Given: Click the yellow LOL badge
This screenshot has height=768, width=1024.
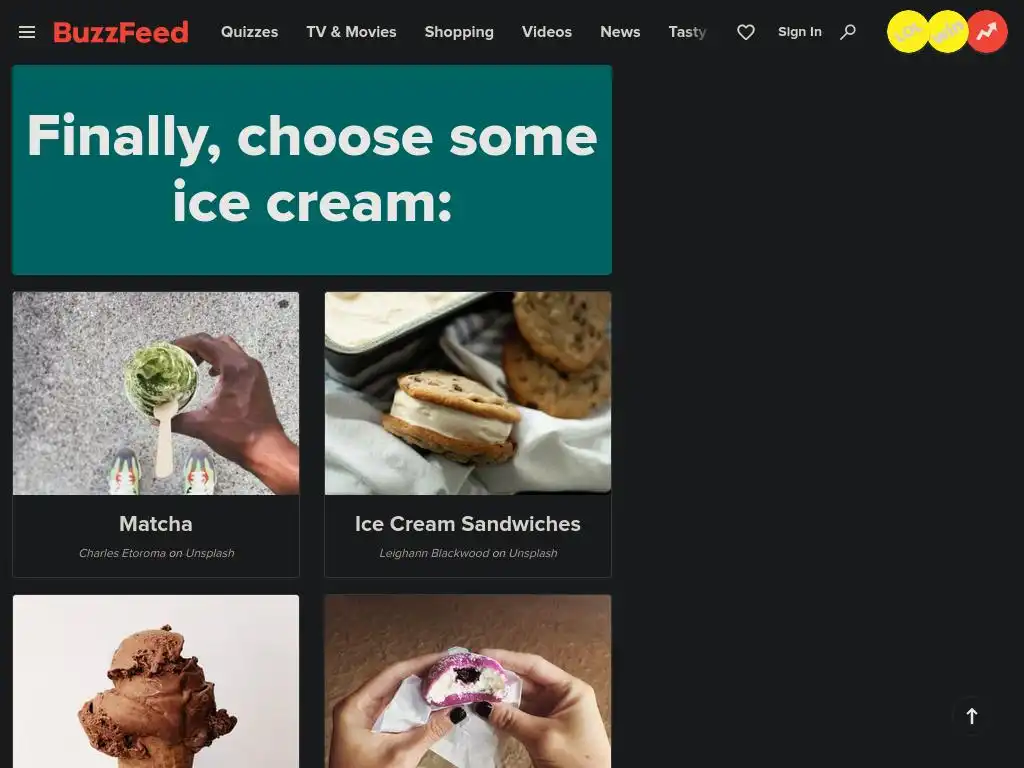Looking at the screenshot, I should (x=908, y=31).
